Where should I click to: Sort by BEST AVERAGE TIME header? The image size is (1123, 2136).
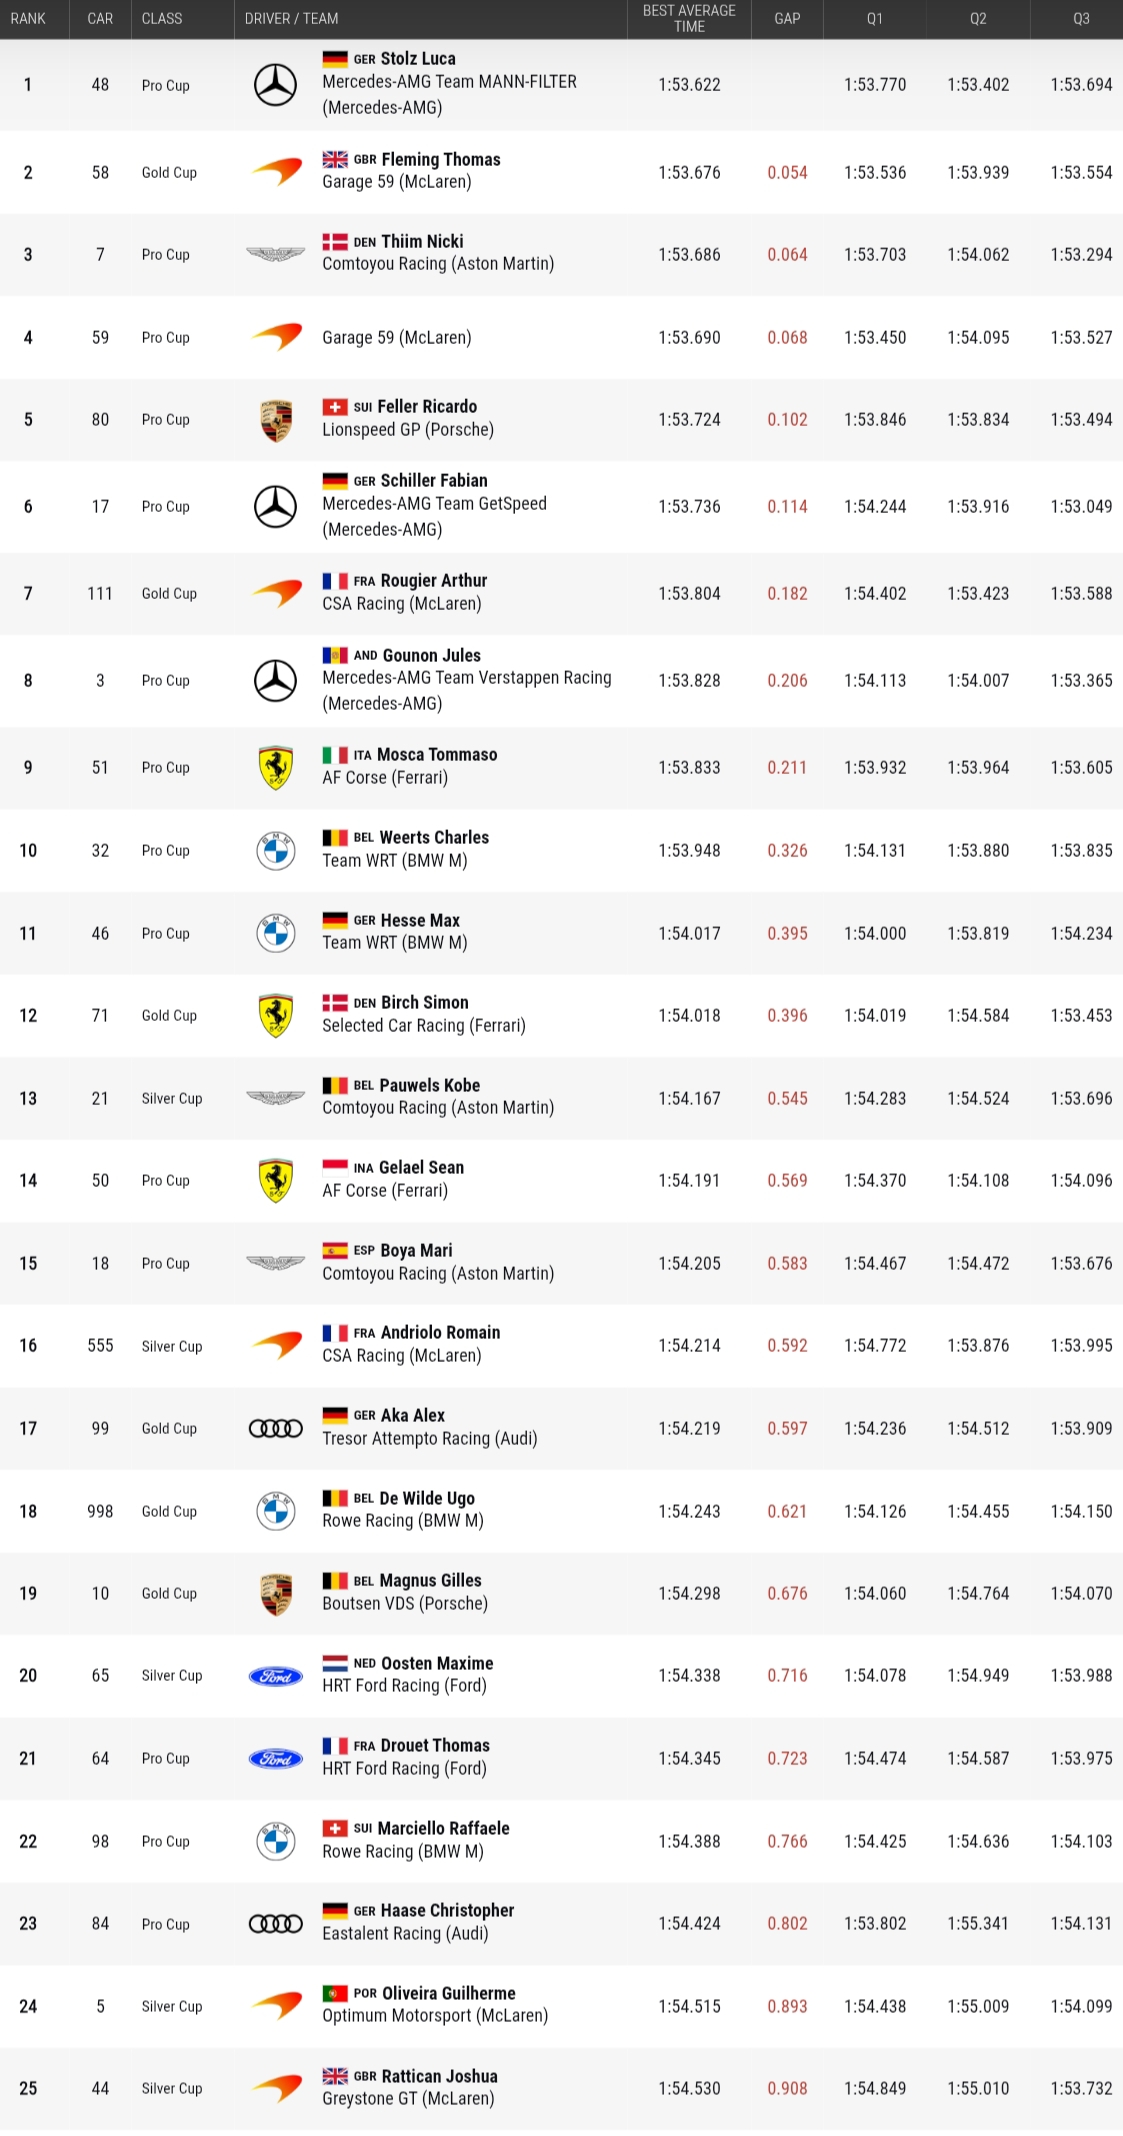pyautogui.click(x=689, y=19)
